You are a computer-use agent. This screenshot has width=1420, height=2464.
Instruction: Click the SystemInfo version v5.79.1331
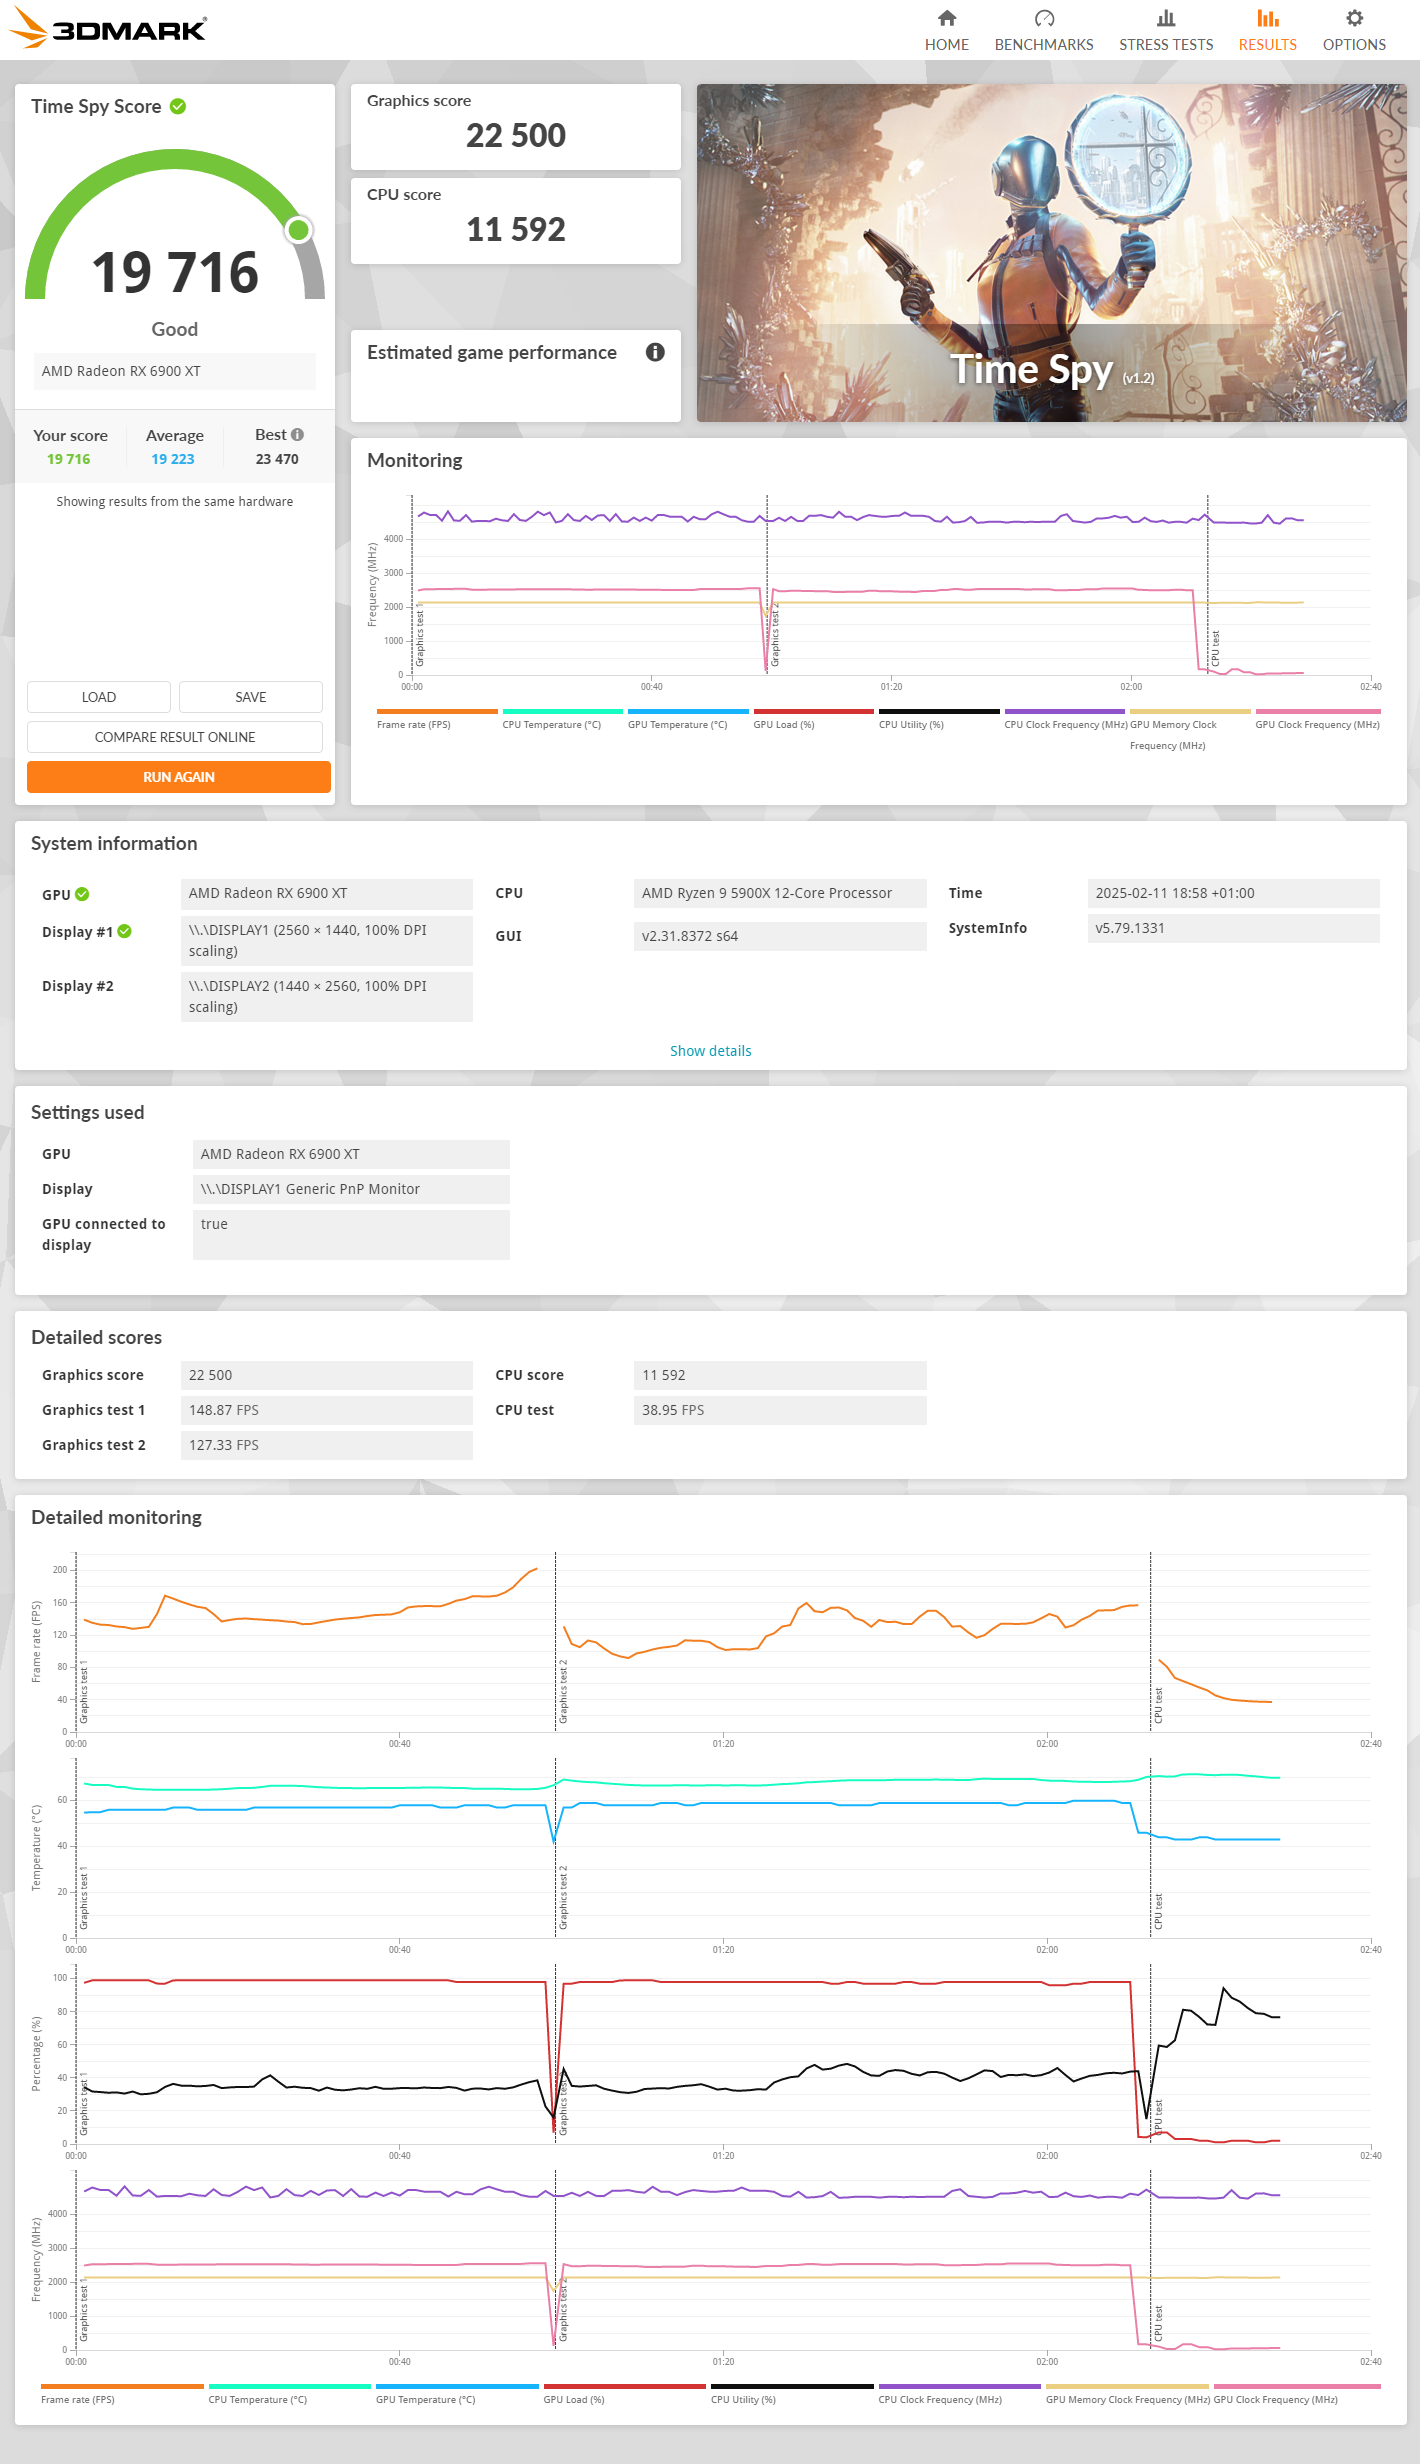pyautogui.click(x=1233, y=928)
